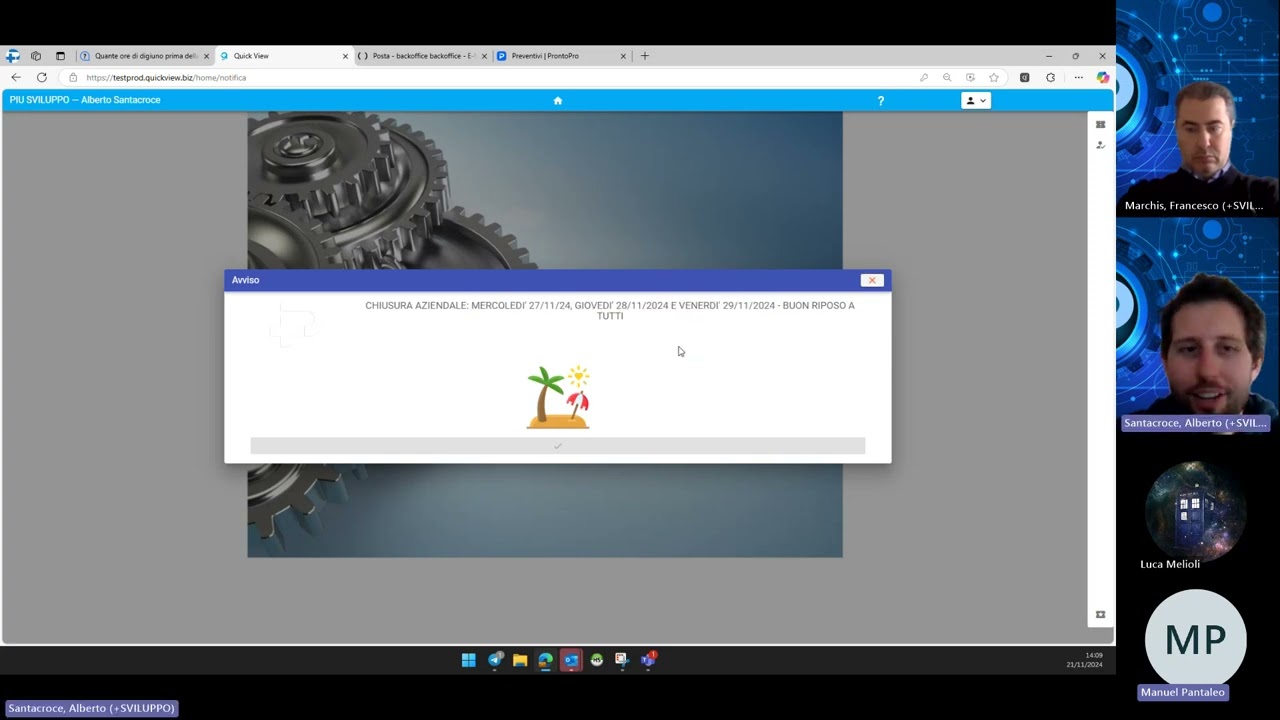Screen dimensions: 1280x720
Task: Switch to Quick View browser tab
Action: pos(283,56)
